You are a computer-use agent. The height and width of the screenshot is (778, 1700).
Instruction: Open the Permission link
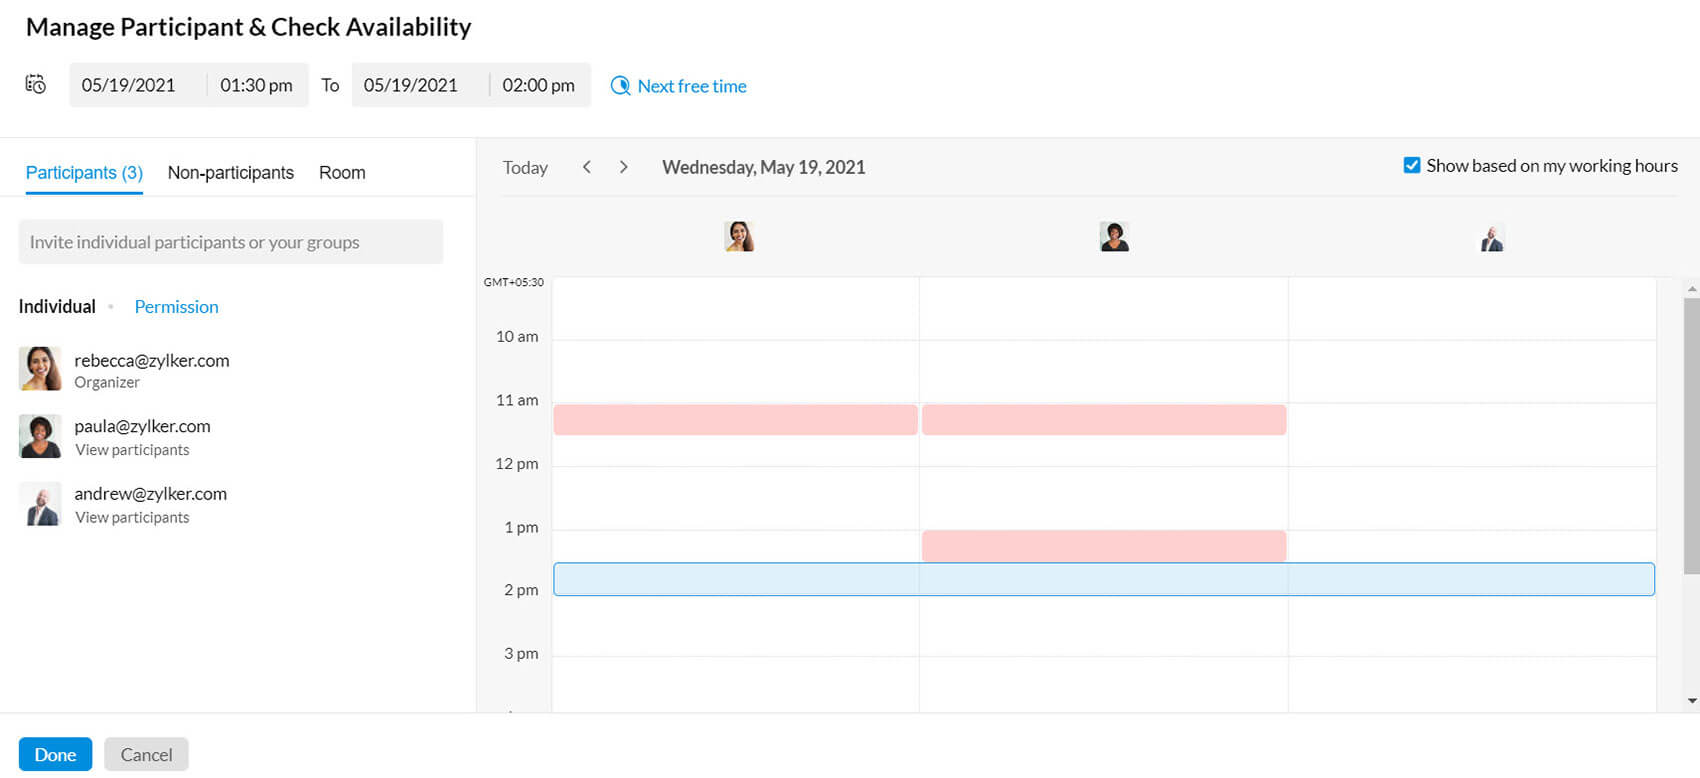pos(176,307)
